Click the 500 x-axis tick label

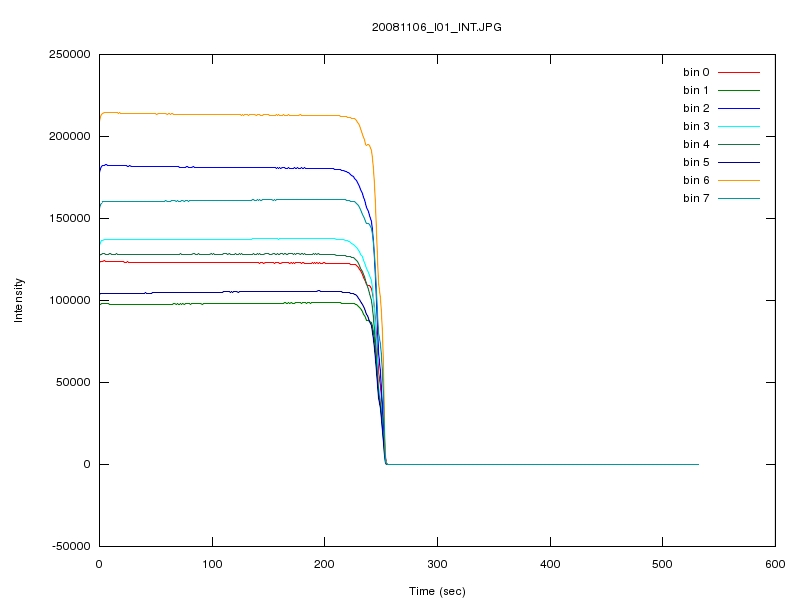point(662,564)
